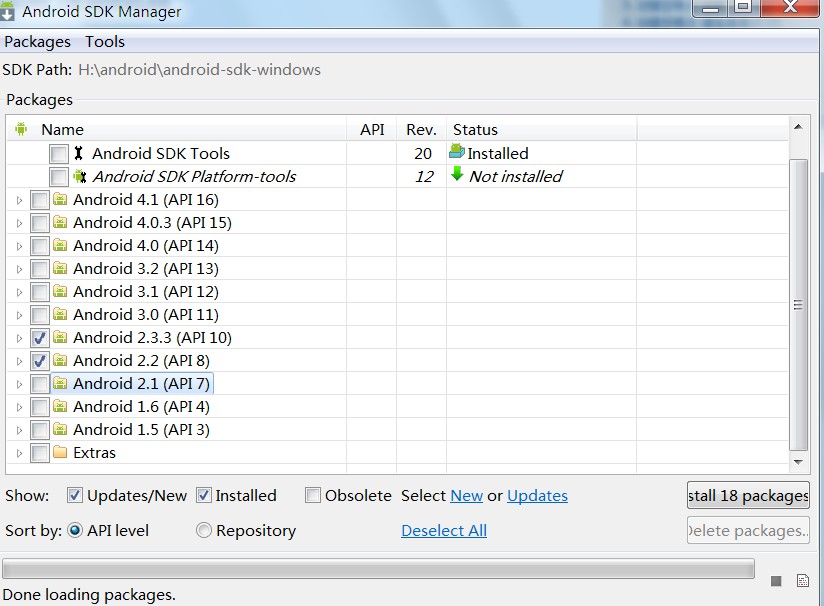The image size is (824, 606).
Task: Check the Extras checkbox
Action: point(40,453)
